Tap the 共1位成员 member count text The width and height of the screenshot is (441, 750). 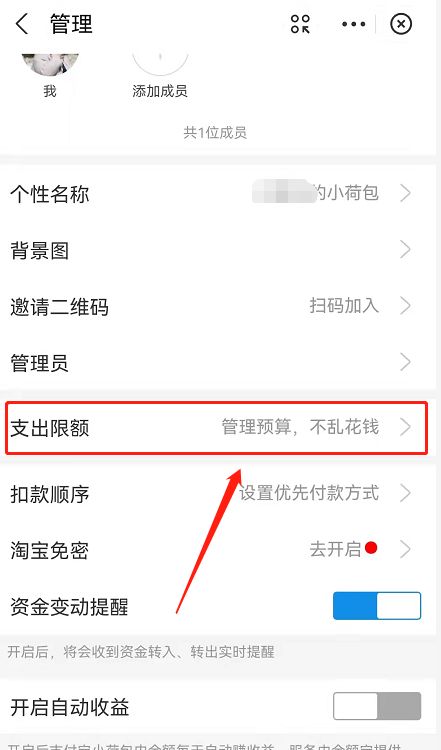tap(215, 132)
